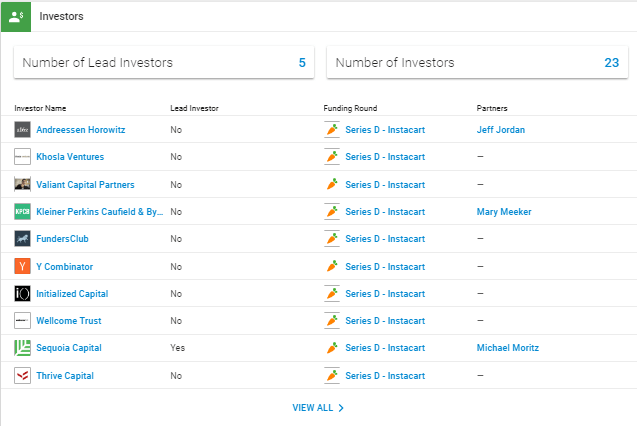This screenshot has width=637, height=426.
Task: Click the Lead Investor column header
Action: pyautogui.click(x=194, y=108)
